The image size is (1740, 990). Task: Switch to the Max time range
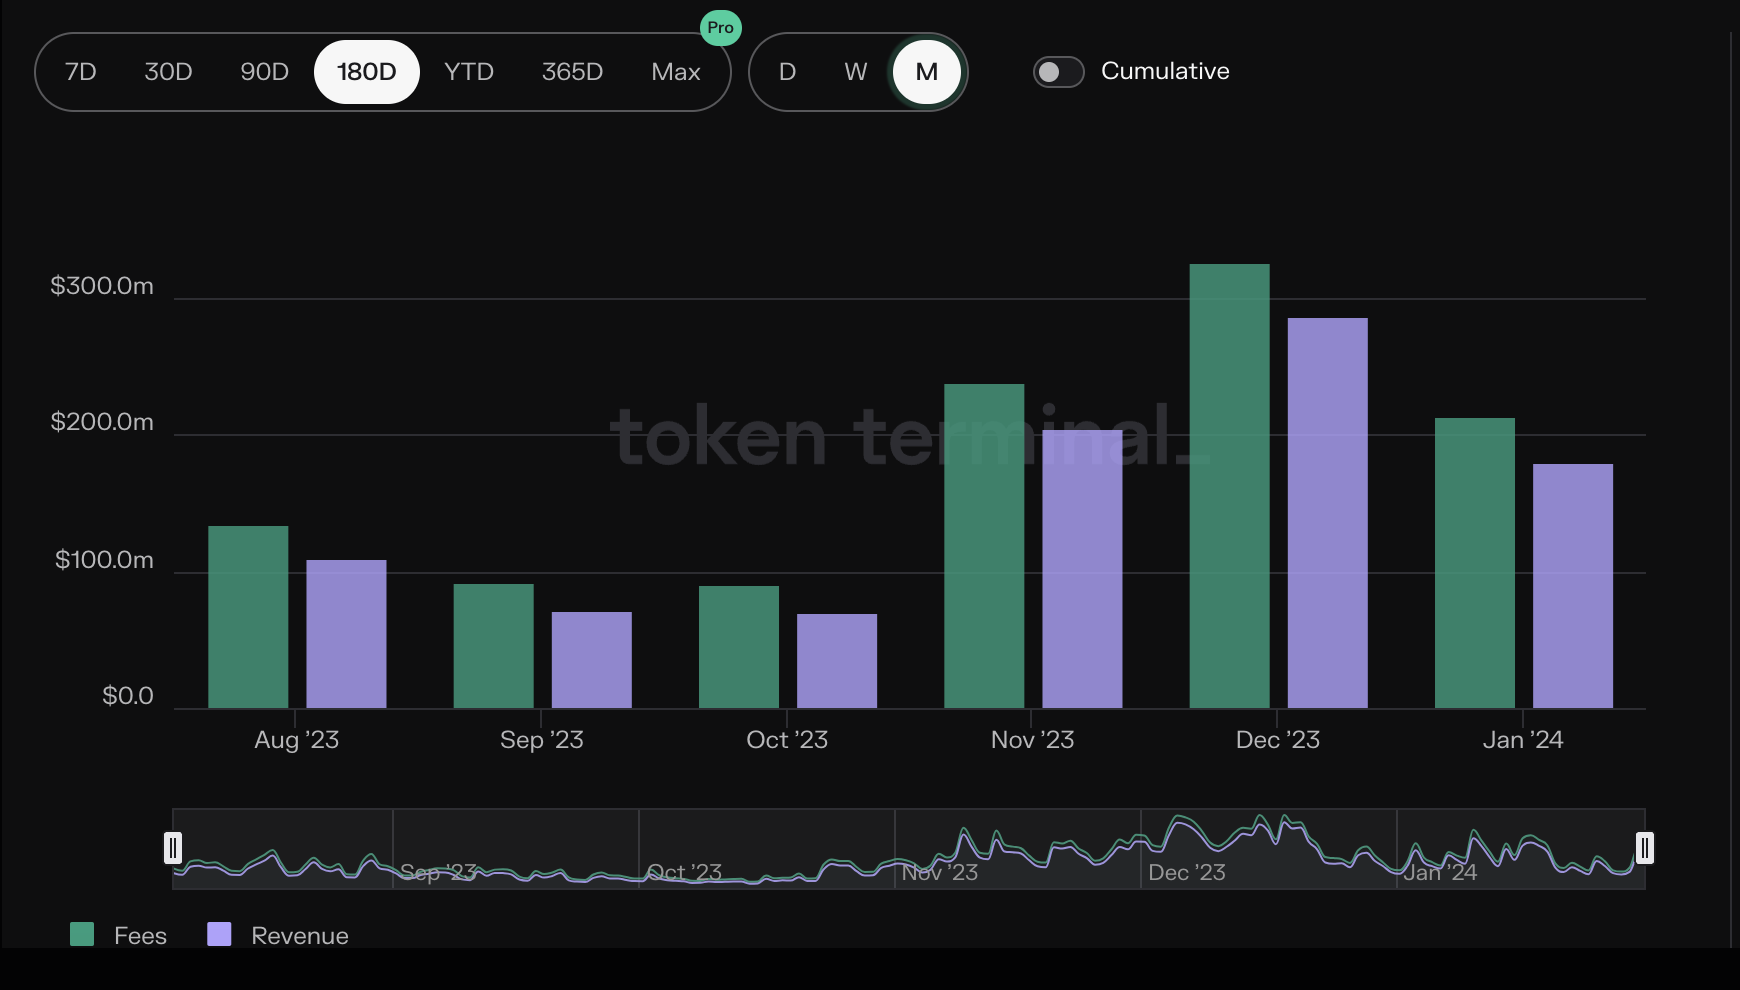[x=676, y=71]
